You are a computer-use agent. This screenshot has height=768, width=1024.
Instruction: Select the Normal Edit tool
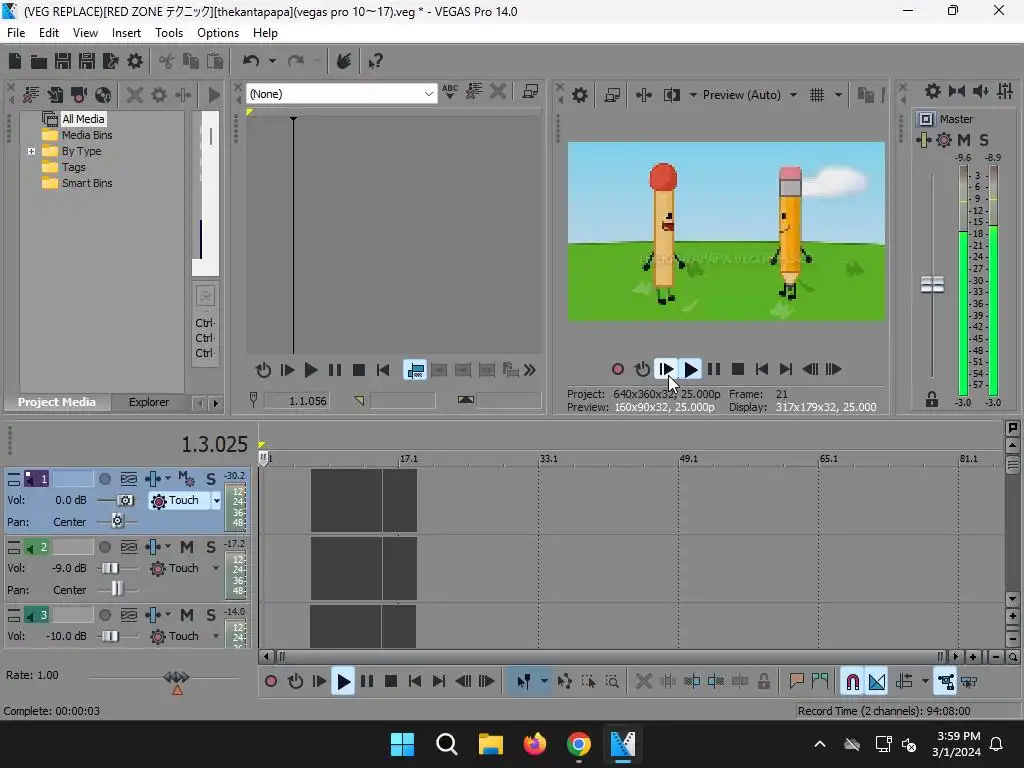coord(523,682)
